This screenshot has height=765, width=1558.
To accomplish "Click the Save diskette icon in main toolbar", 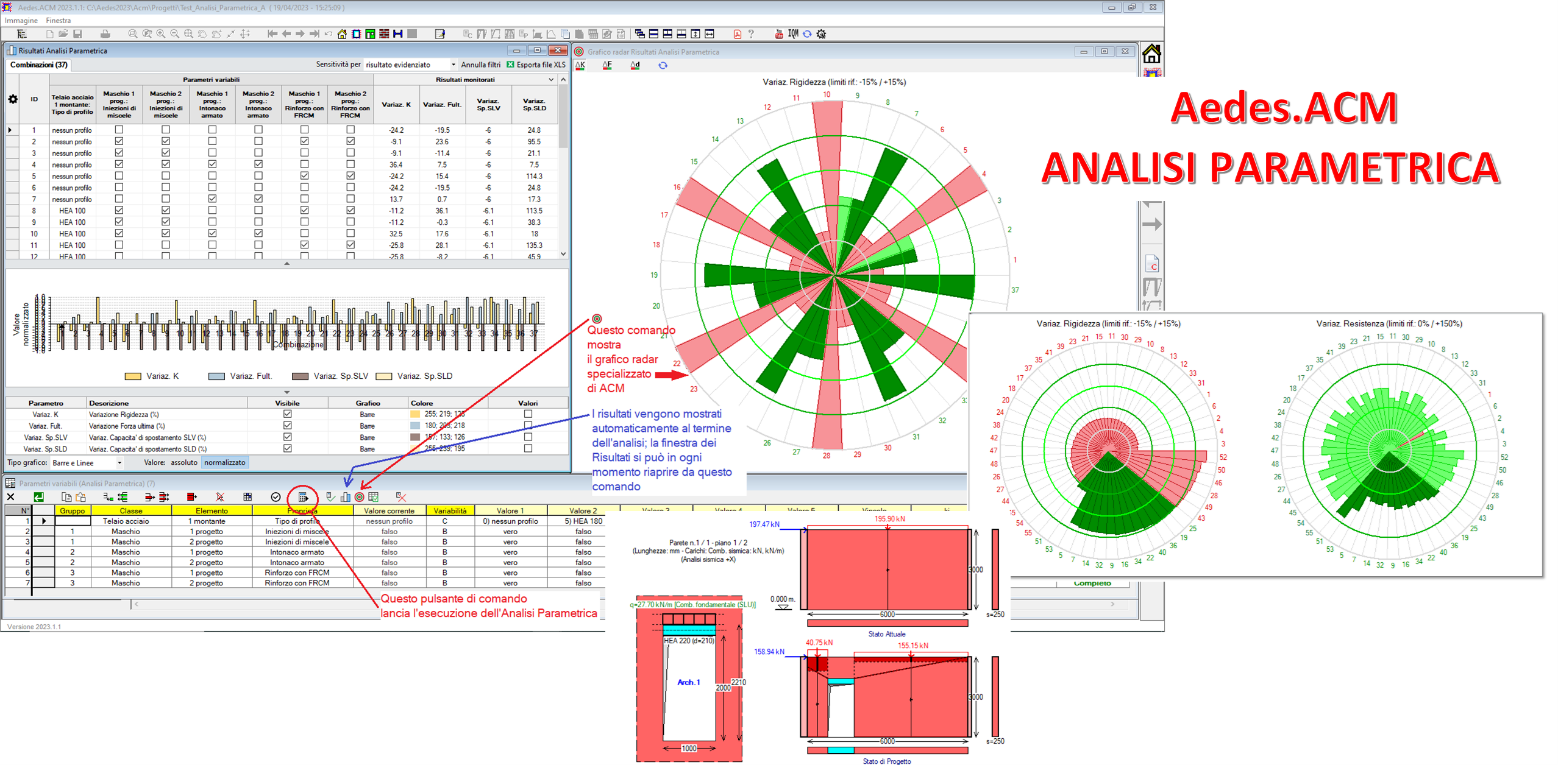I will point(77,33).
